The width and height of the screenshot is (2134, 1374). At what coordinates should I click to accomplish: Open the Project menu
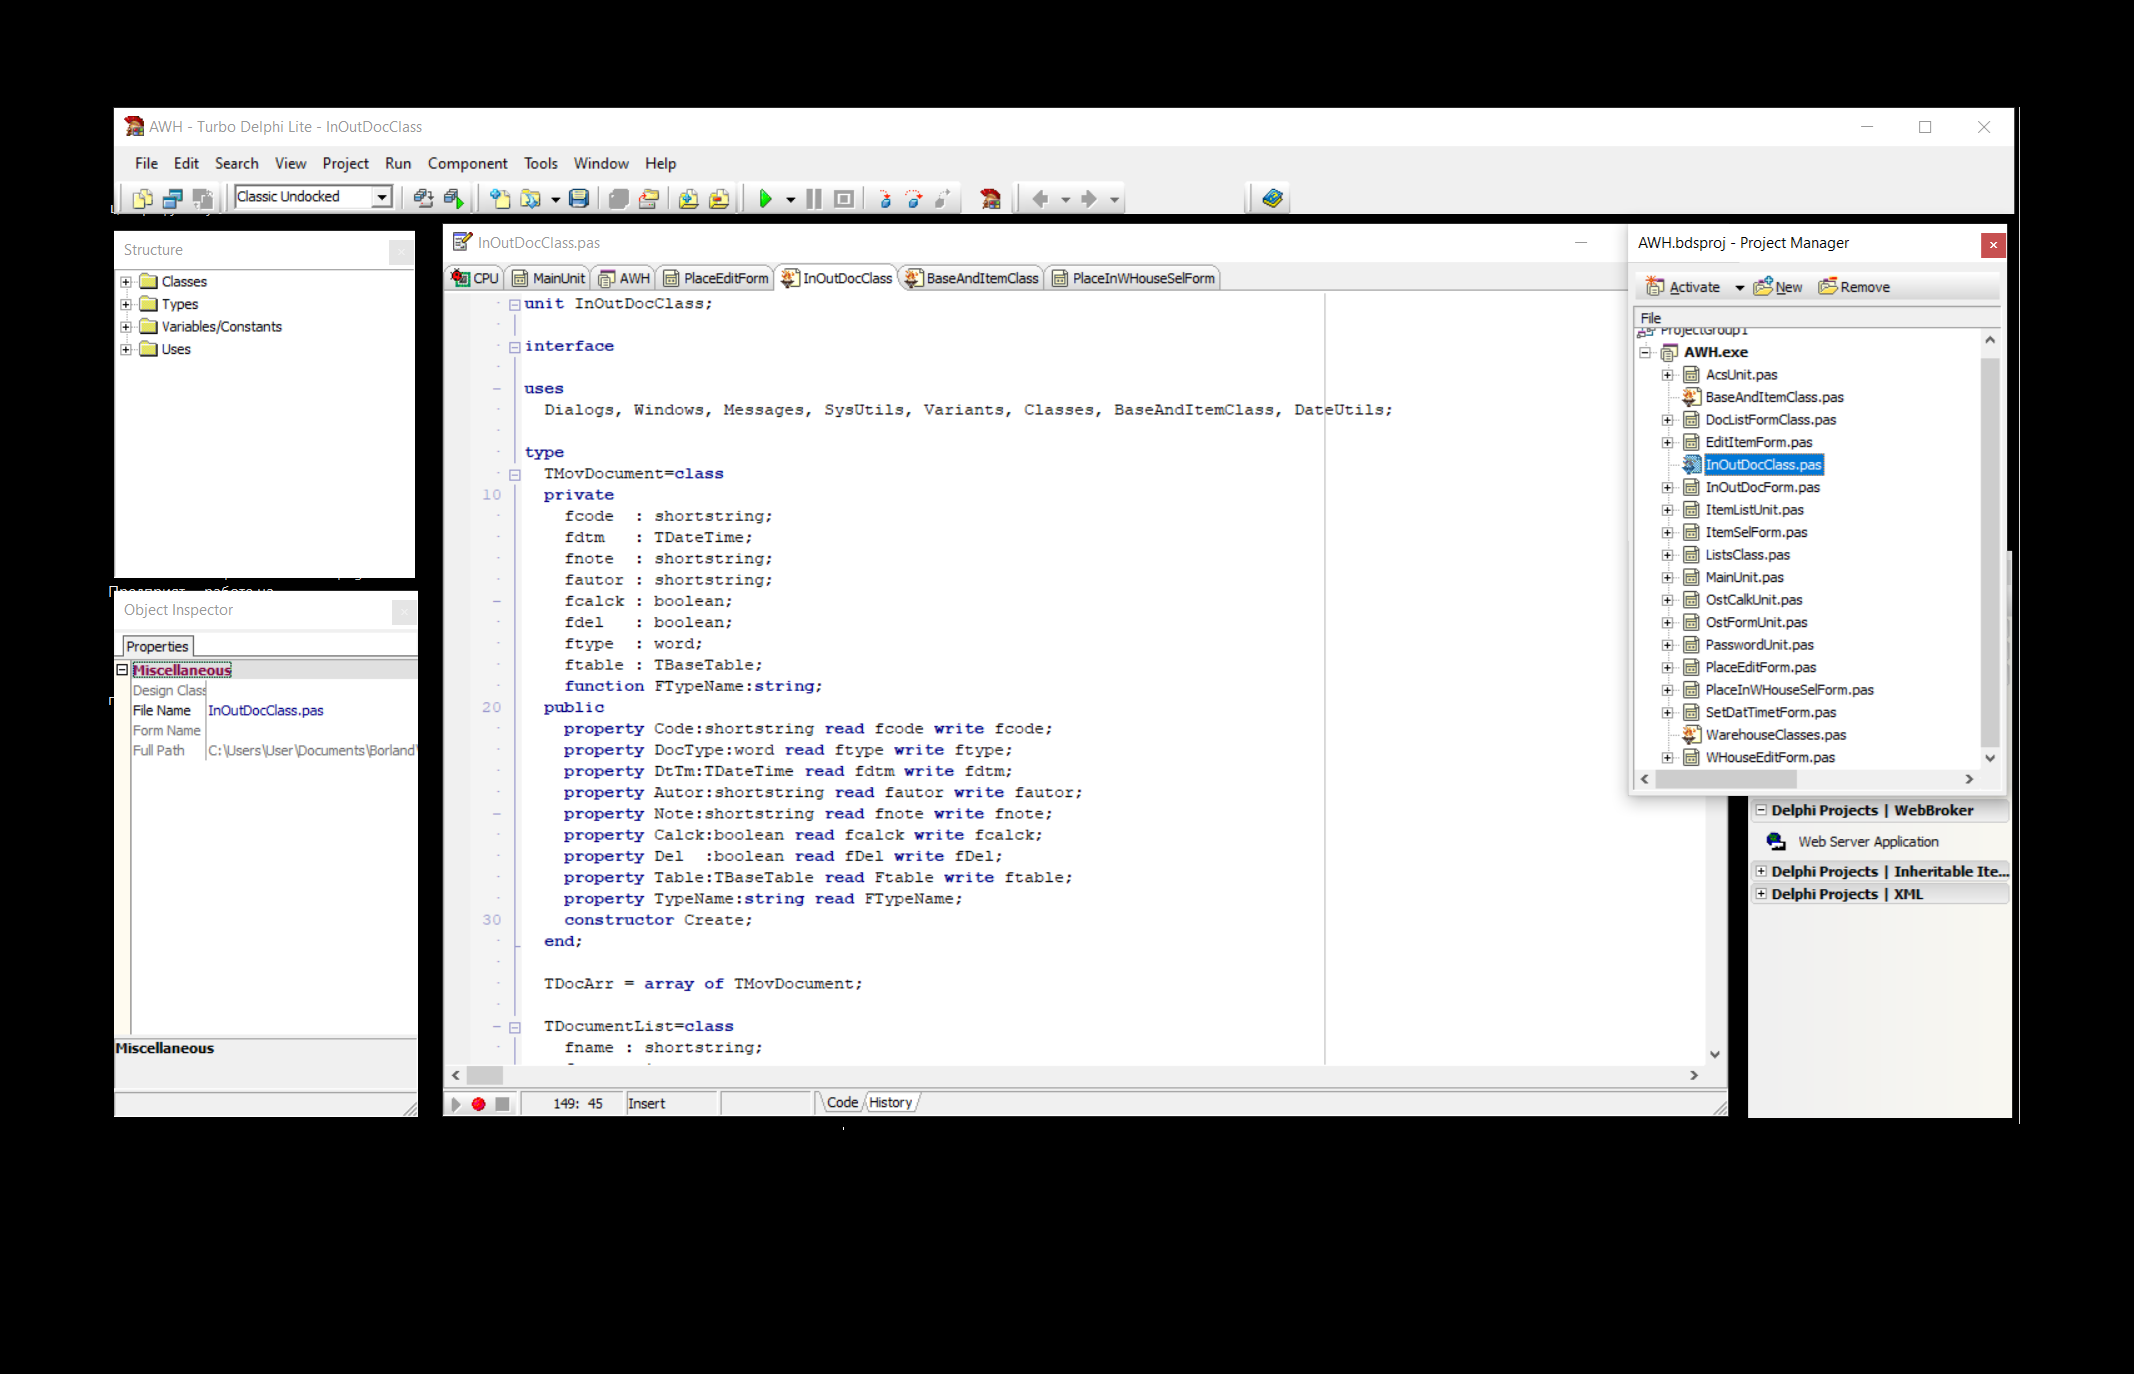[x=345, y=163]
